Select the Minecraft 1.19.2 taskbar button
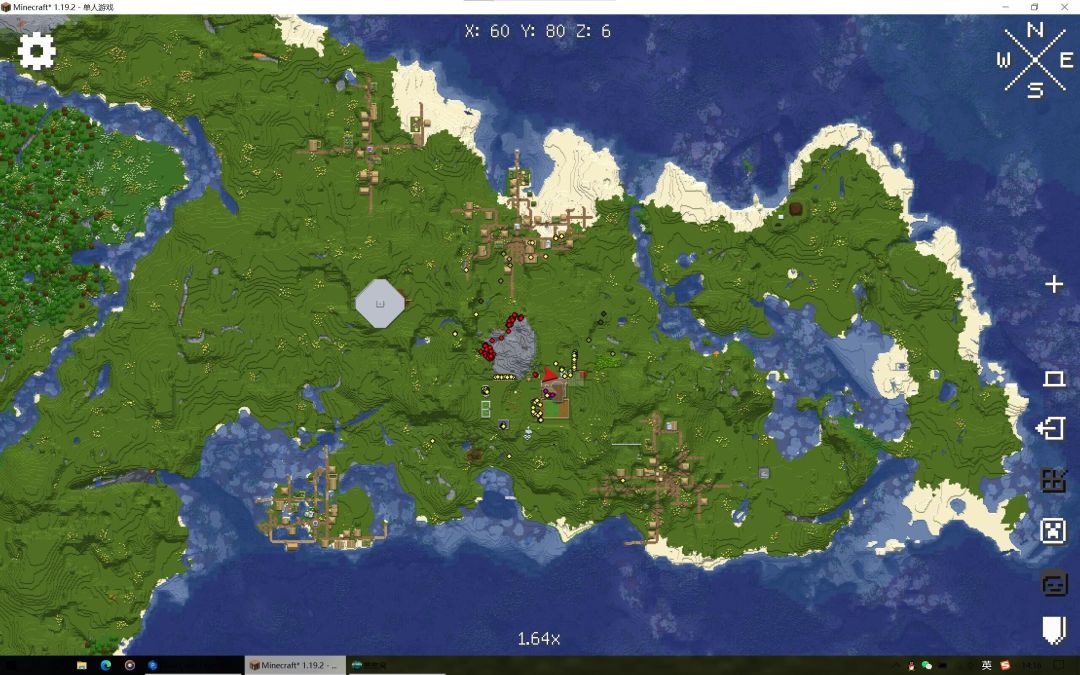This screenshot has height=675, width=1080. [294, 665]
